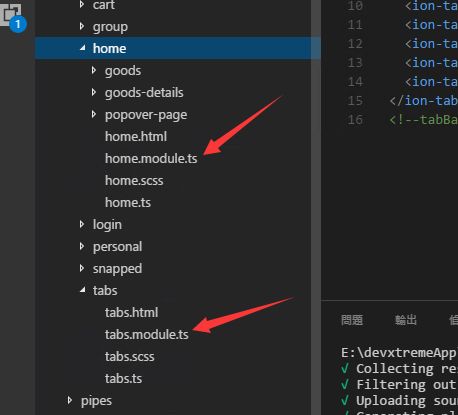The width and height of the screenshot is (458, 415).
Task: Click editor line number 12
Action: click(355, 44)
